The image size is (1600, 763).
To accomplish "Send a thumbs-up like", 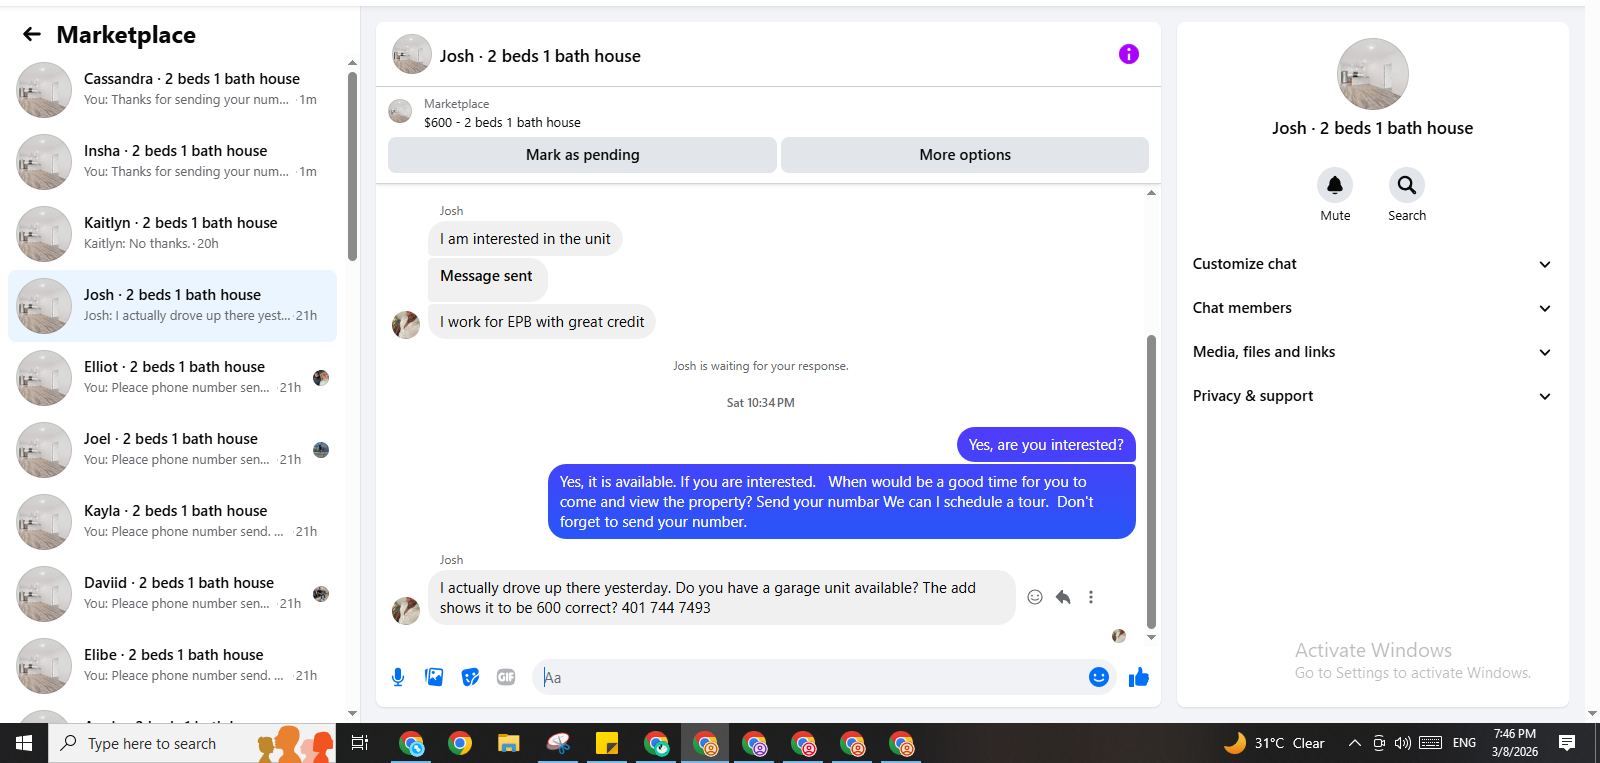I will pyautogui.click(x=1139, y=677).
